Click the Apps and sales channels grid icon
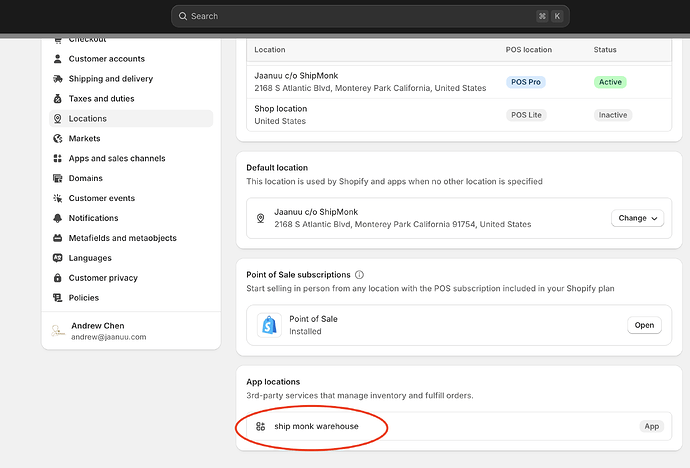The width and height of the screenshot is (690, 468). [x=58, y=158]
